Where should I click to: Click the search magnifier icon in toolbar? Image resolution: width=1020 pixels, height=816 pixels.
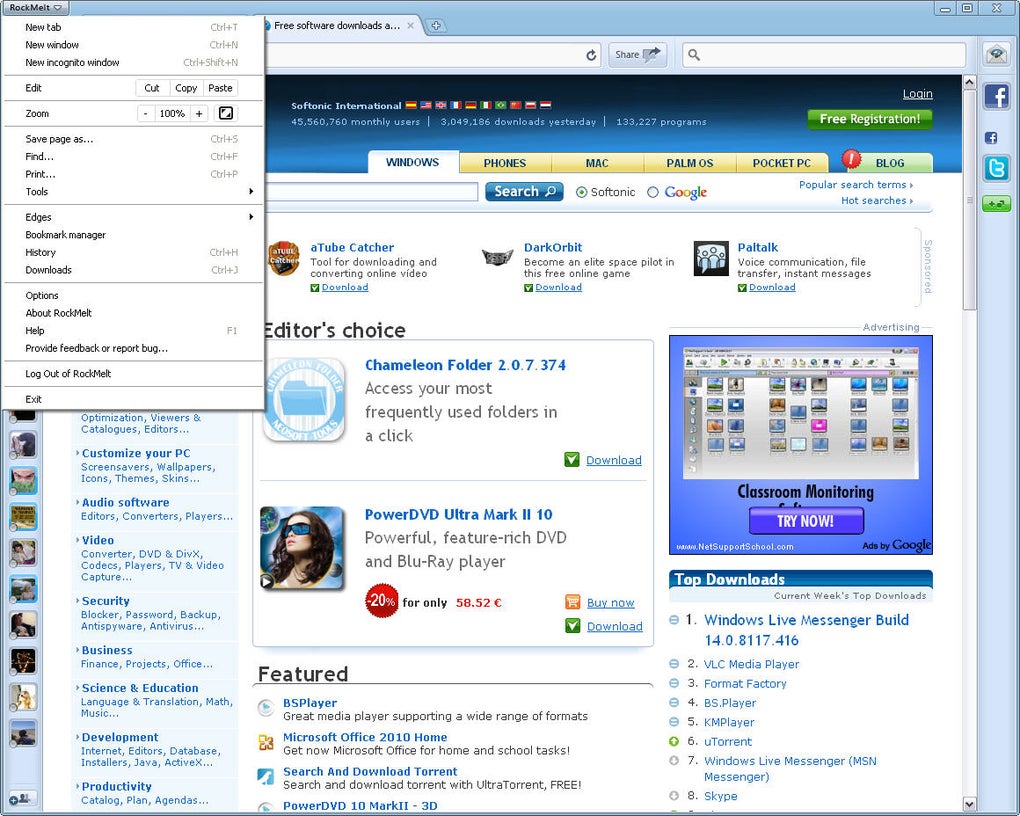coord(694,55)
